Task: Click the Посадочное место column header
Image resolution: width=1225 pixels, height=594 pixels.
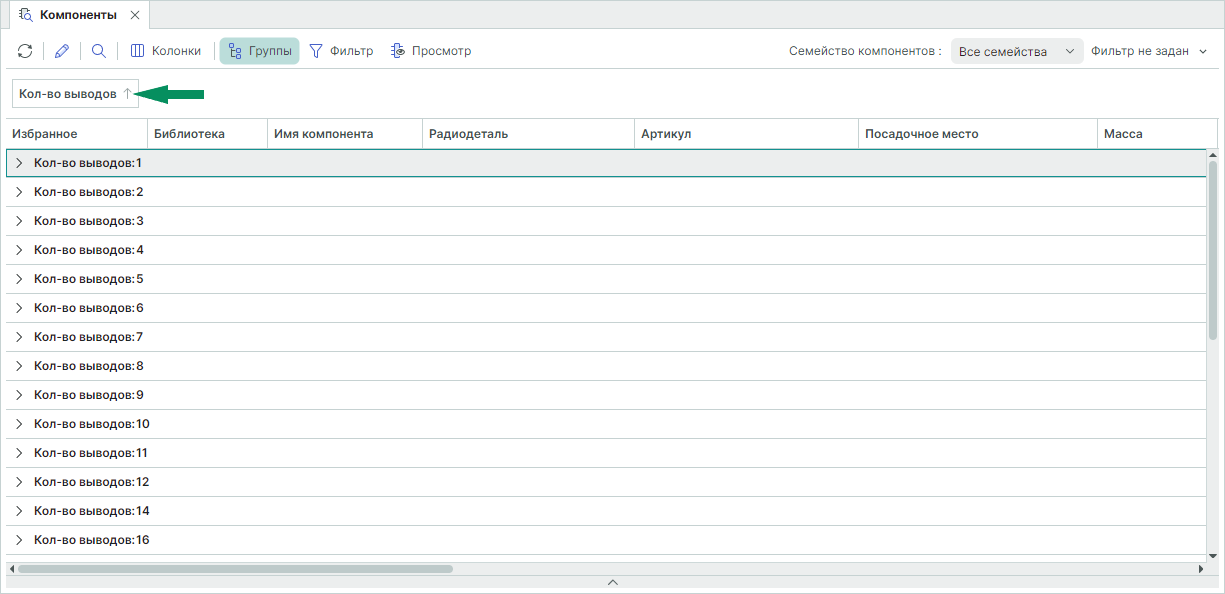Action: pyautogui.click(x=921, y=134)
